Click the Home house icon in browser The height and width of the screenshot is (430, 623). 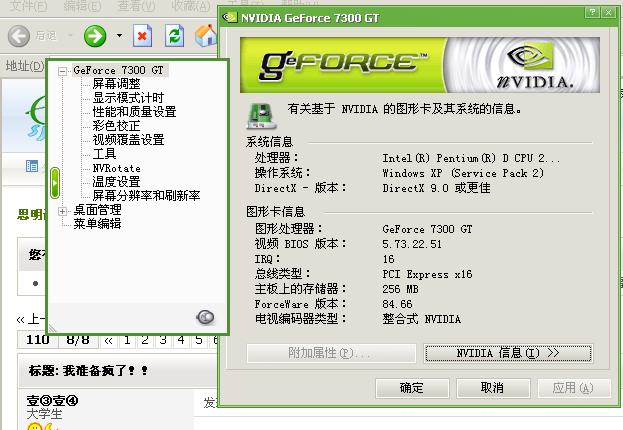tap(206, 36)
